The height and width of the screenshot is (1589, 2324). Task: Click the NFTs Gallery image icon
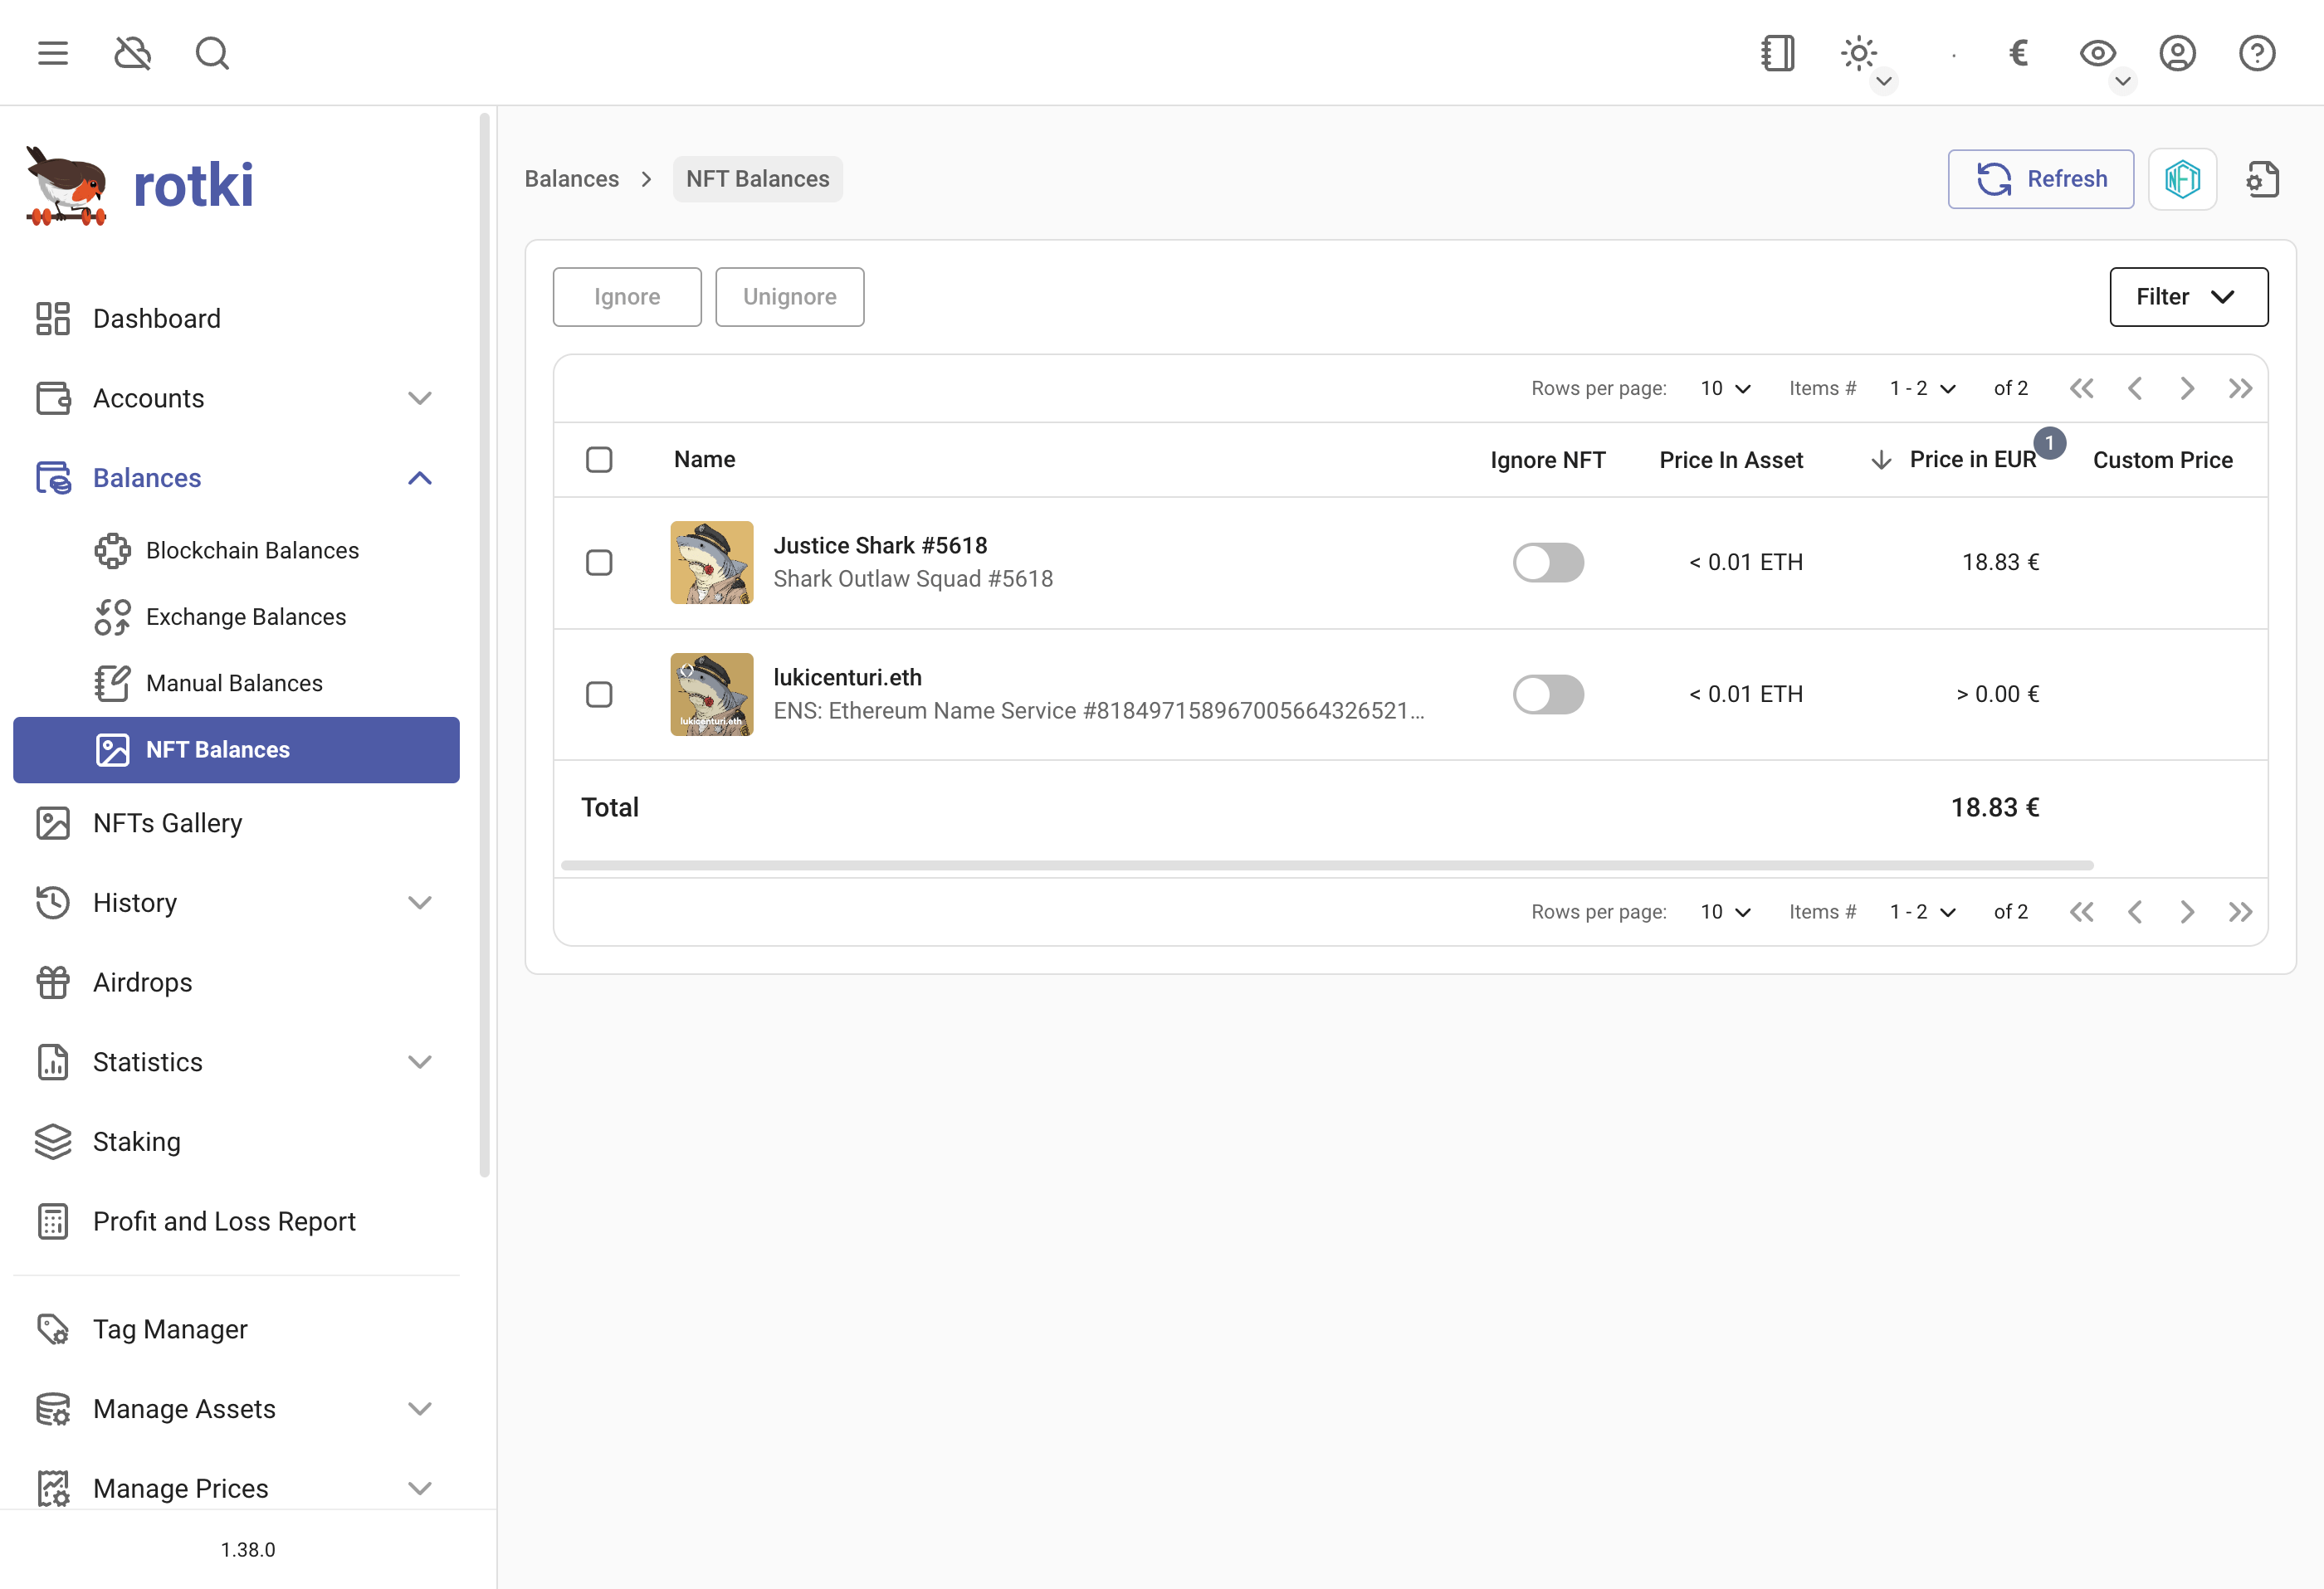(53, 823)
